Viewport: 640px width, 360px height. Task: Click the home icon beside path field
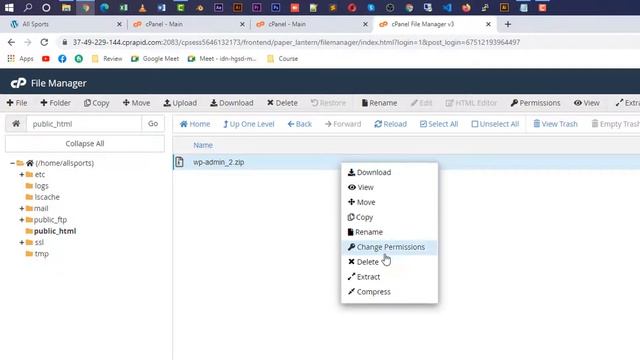click(16, 124)
